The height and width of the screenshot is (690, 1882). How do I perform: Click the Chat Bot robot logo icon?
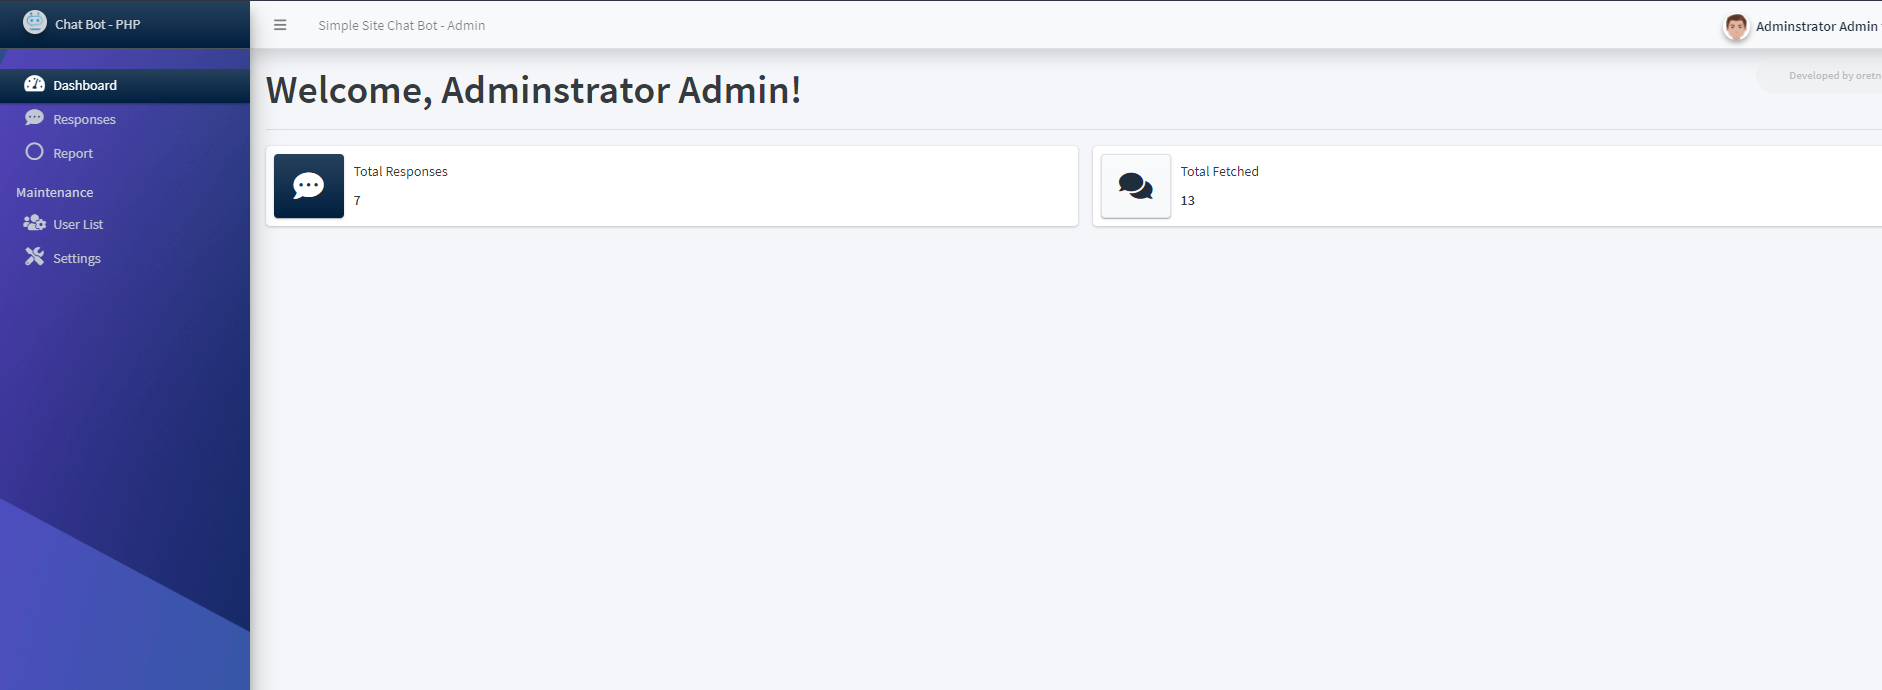coord(35,22)
